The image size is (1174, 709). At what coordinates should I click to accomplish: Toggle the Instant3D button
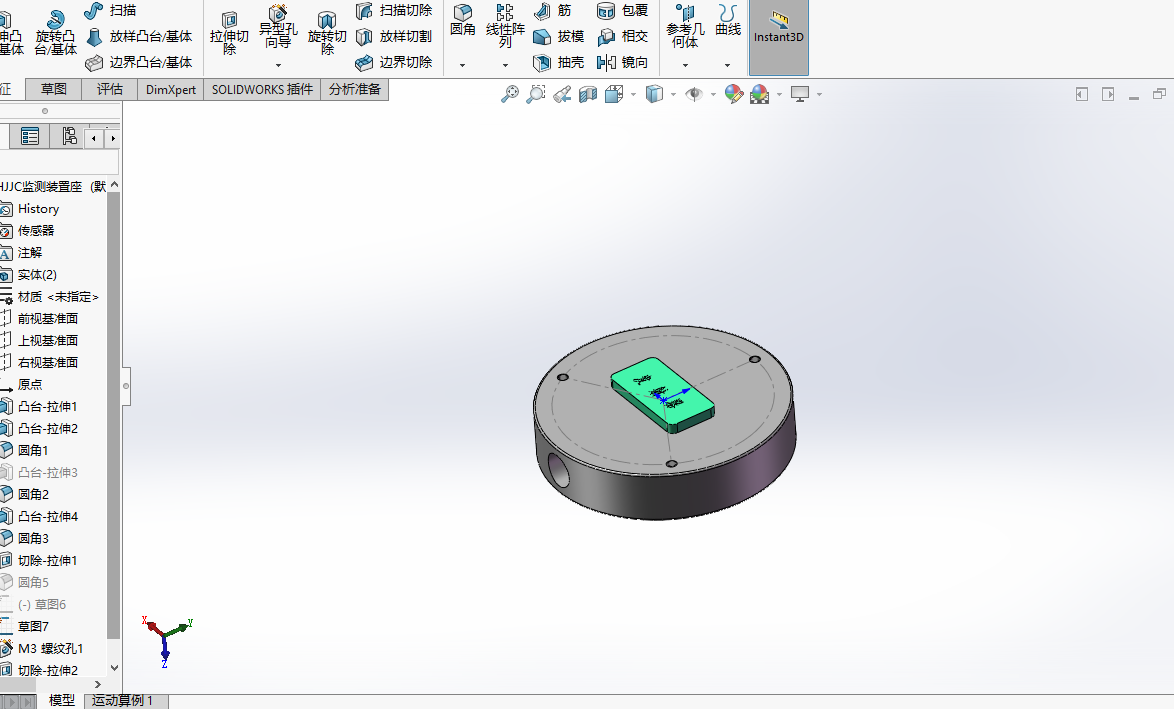(779, 37)
